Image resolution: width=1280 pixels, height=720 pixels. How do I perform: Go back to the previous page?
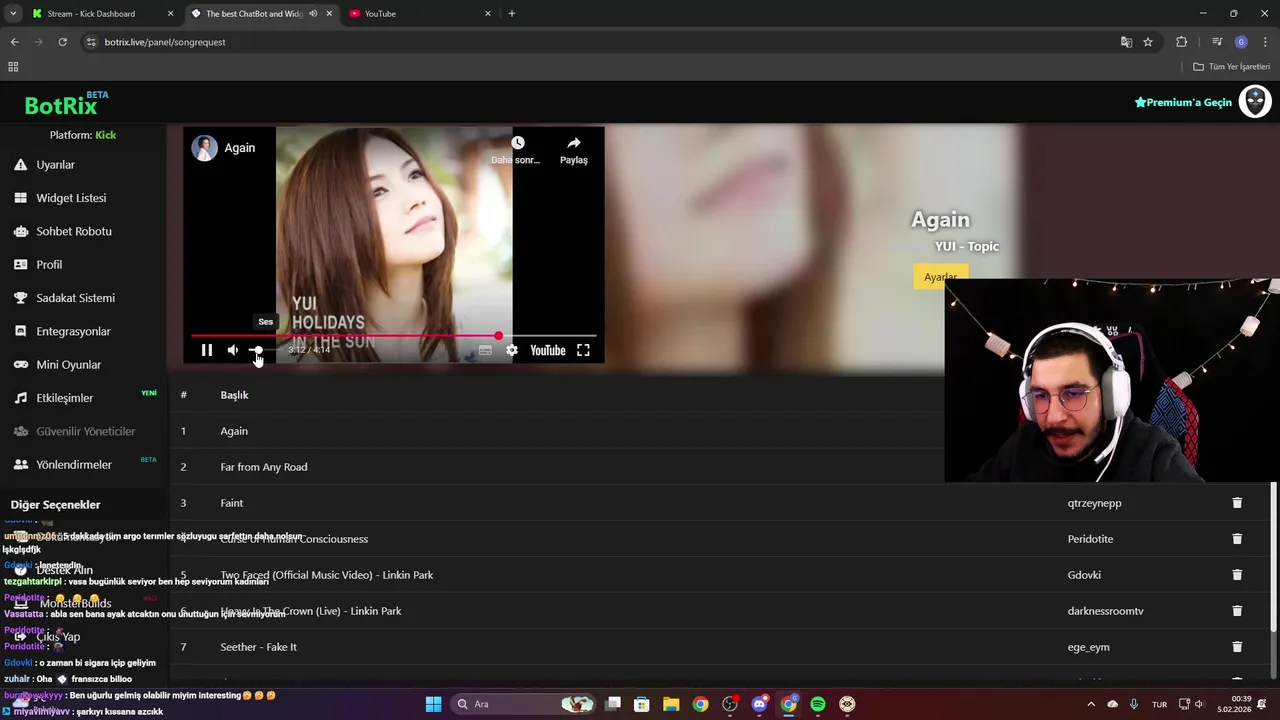tap(14, 42)
